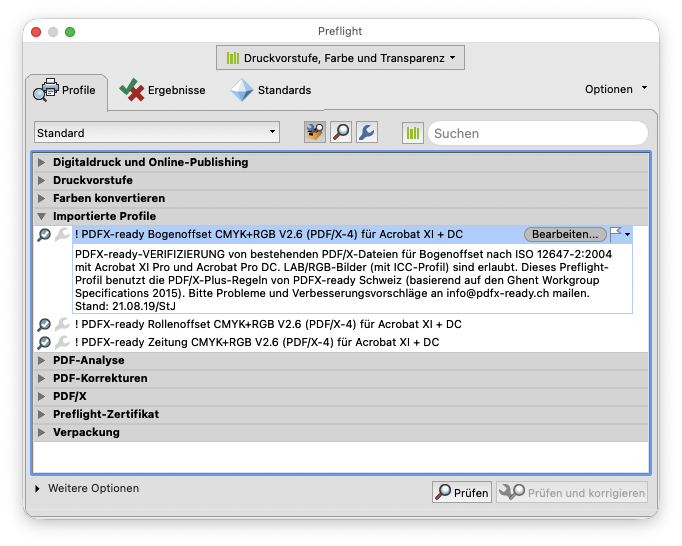
Task: Show single checks magnifier toolbar icon
Action: pyautogui.click(x=341, y=132)
